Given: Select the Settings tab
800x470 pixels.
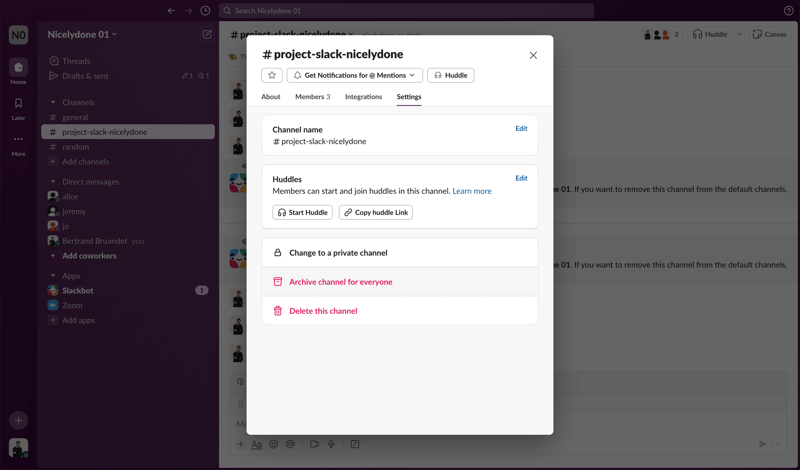Looking at the screenshot, I should [x=409, y=96].
